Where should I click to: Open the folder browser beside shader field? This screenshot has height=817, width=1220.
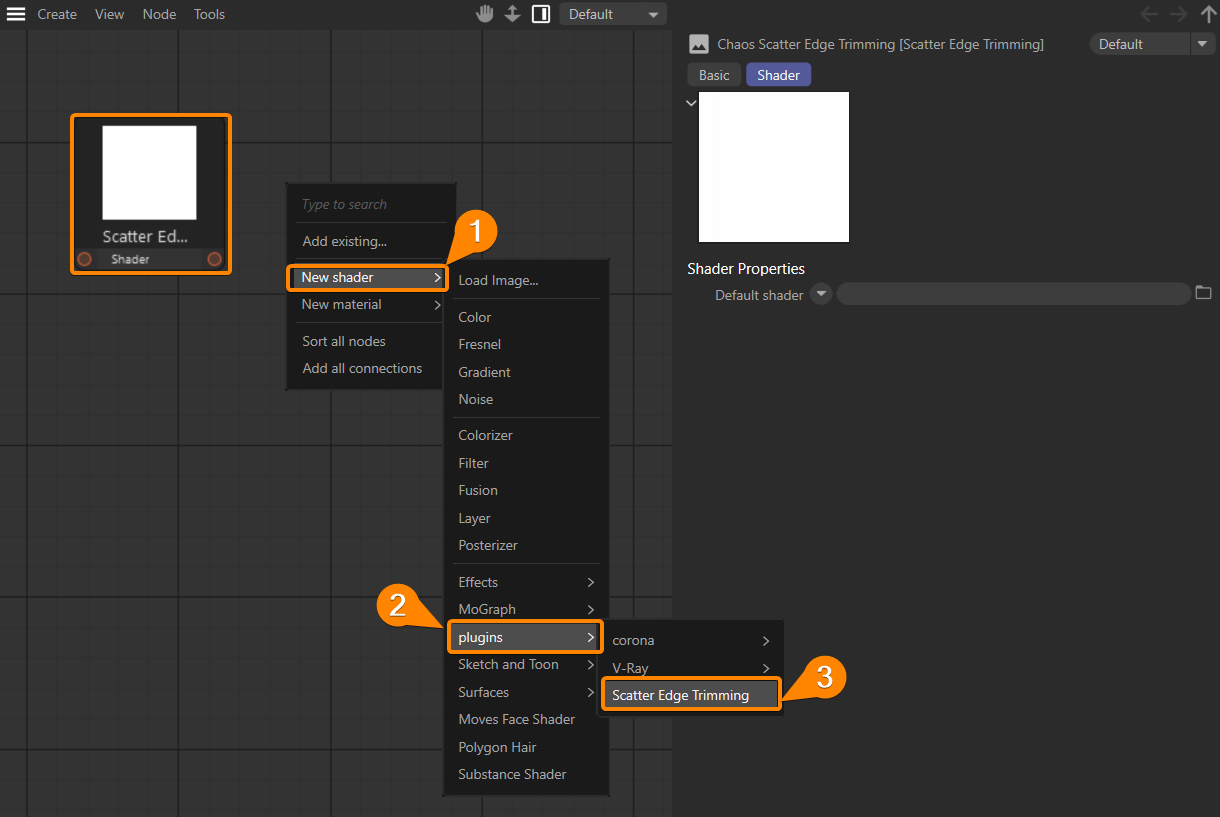pos(1203,293)
